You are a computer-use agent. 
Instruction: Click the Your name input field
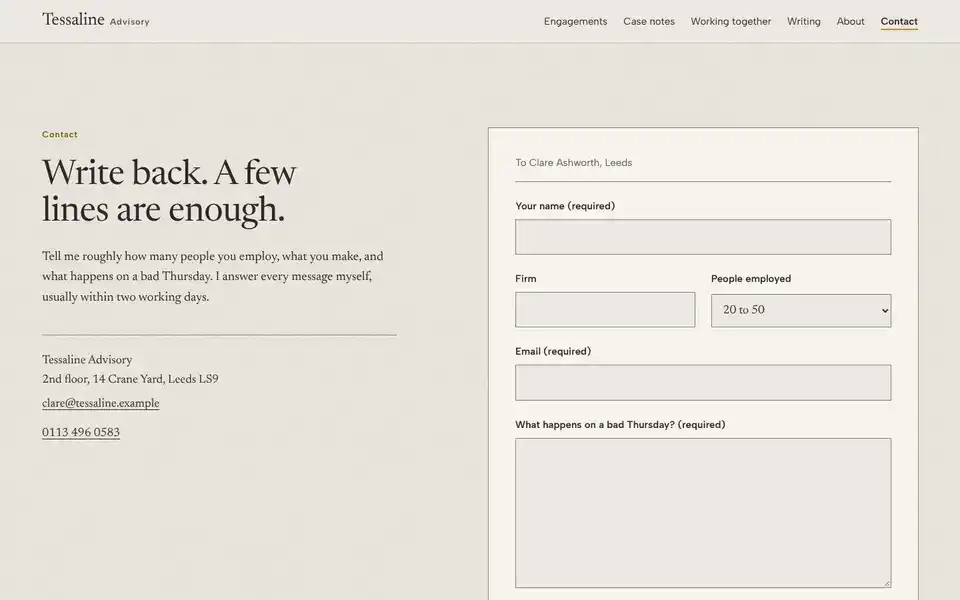coord(703,237)
